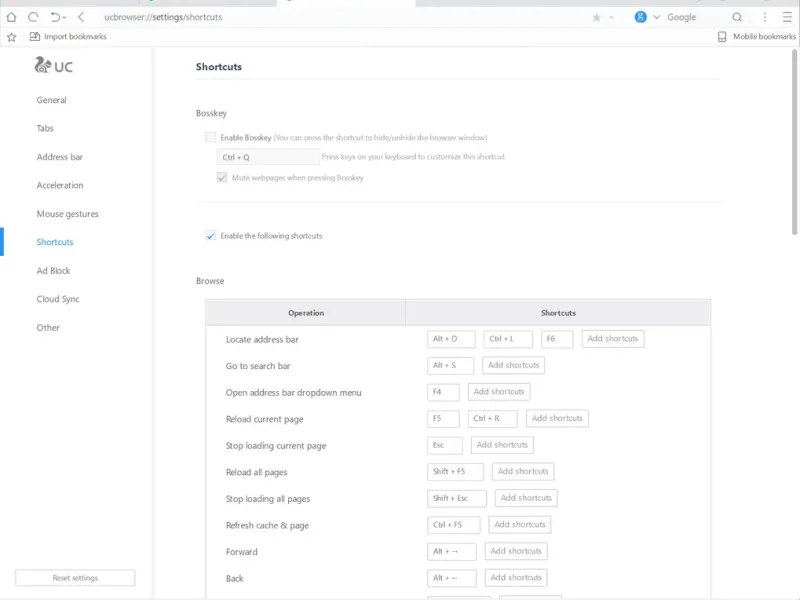Open the undo closed tab dropdown arrow

(x=64, y=18)
